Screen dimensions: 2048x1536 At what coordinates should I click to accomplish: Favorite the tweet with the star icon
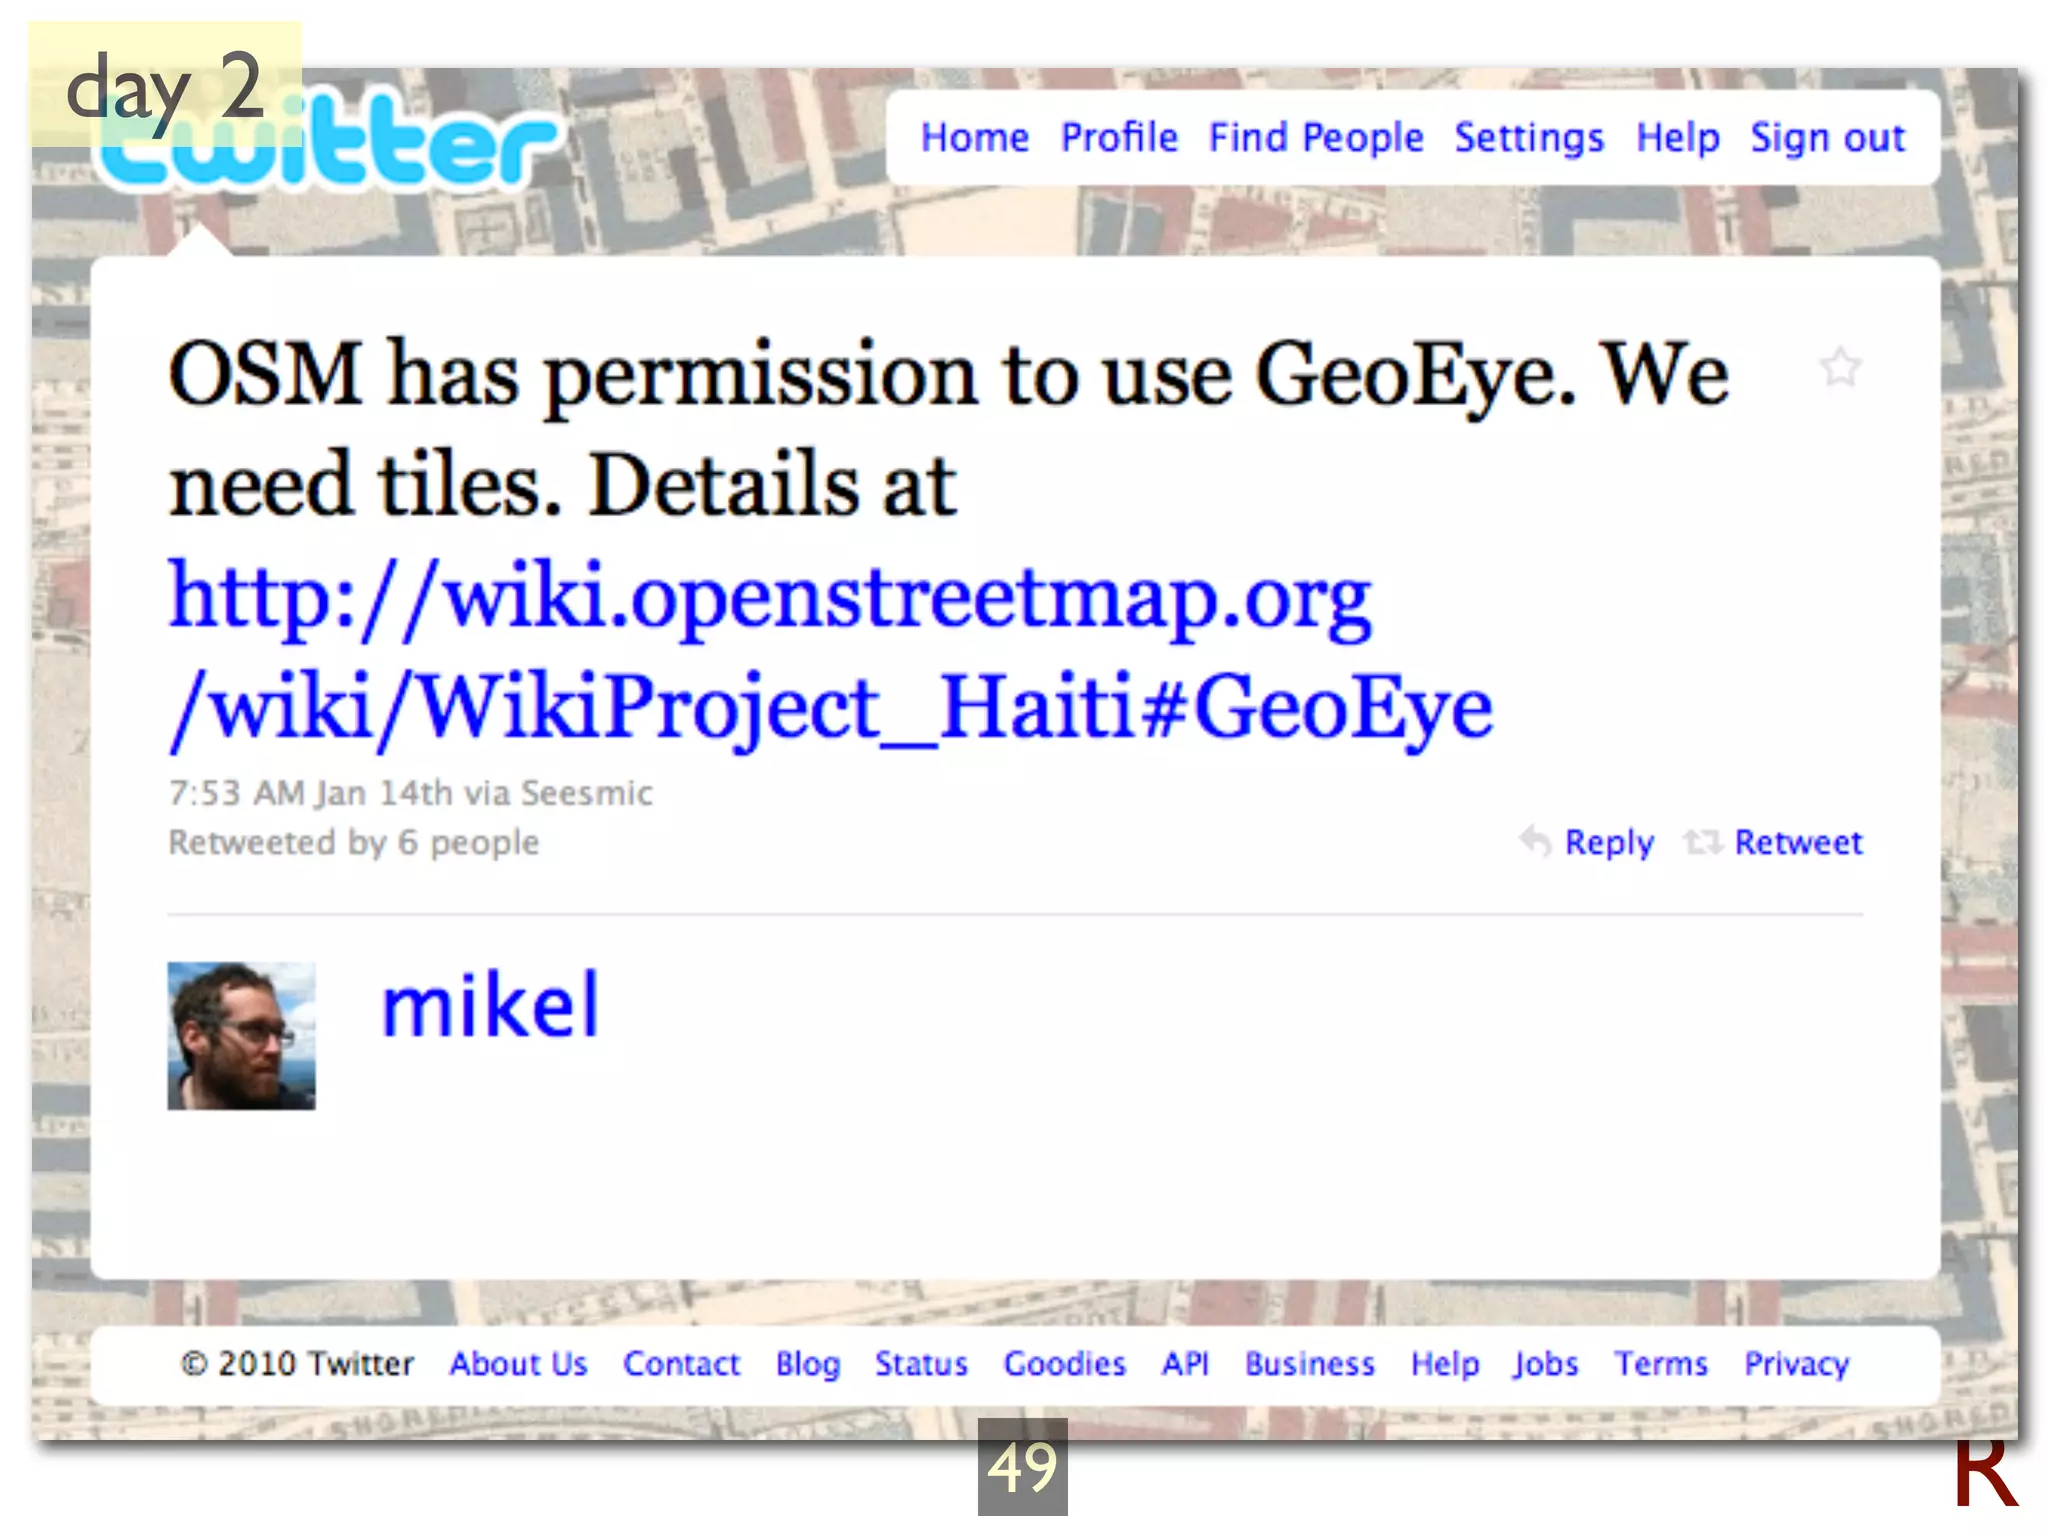click(x=1839, y=367)
